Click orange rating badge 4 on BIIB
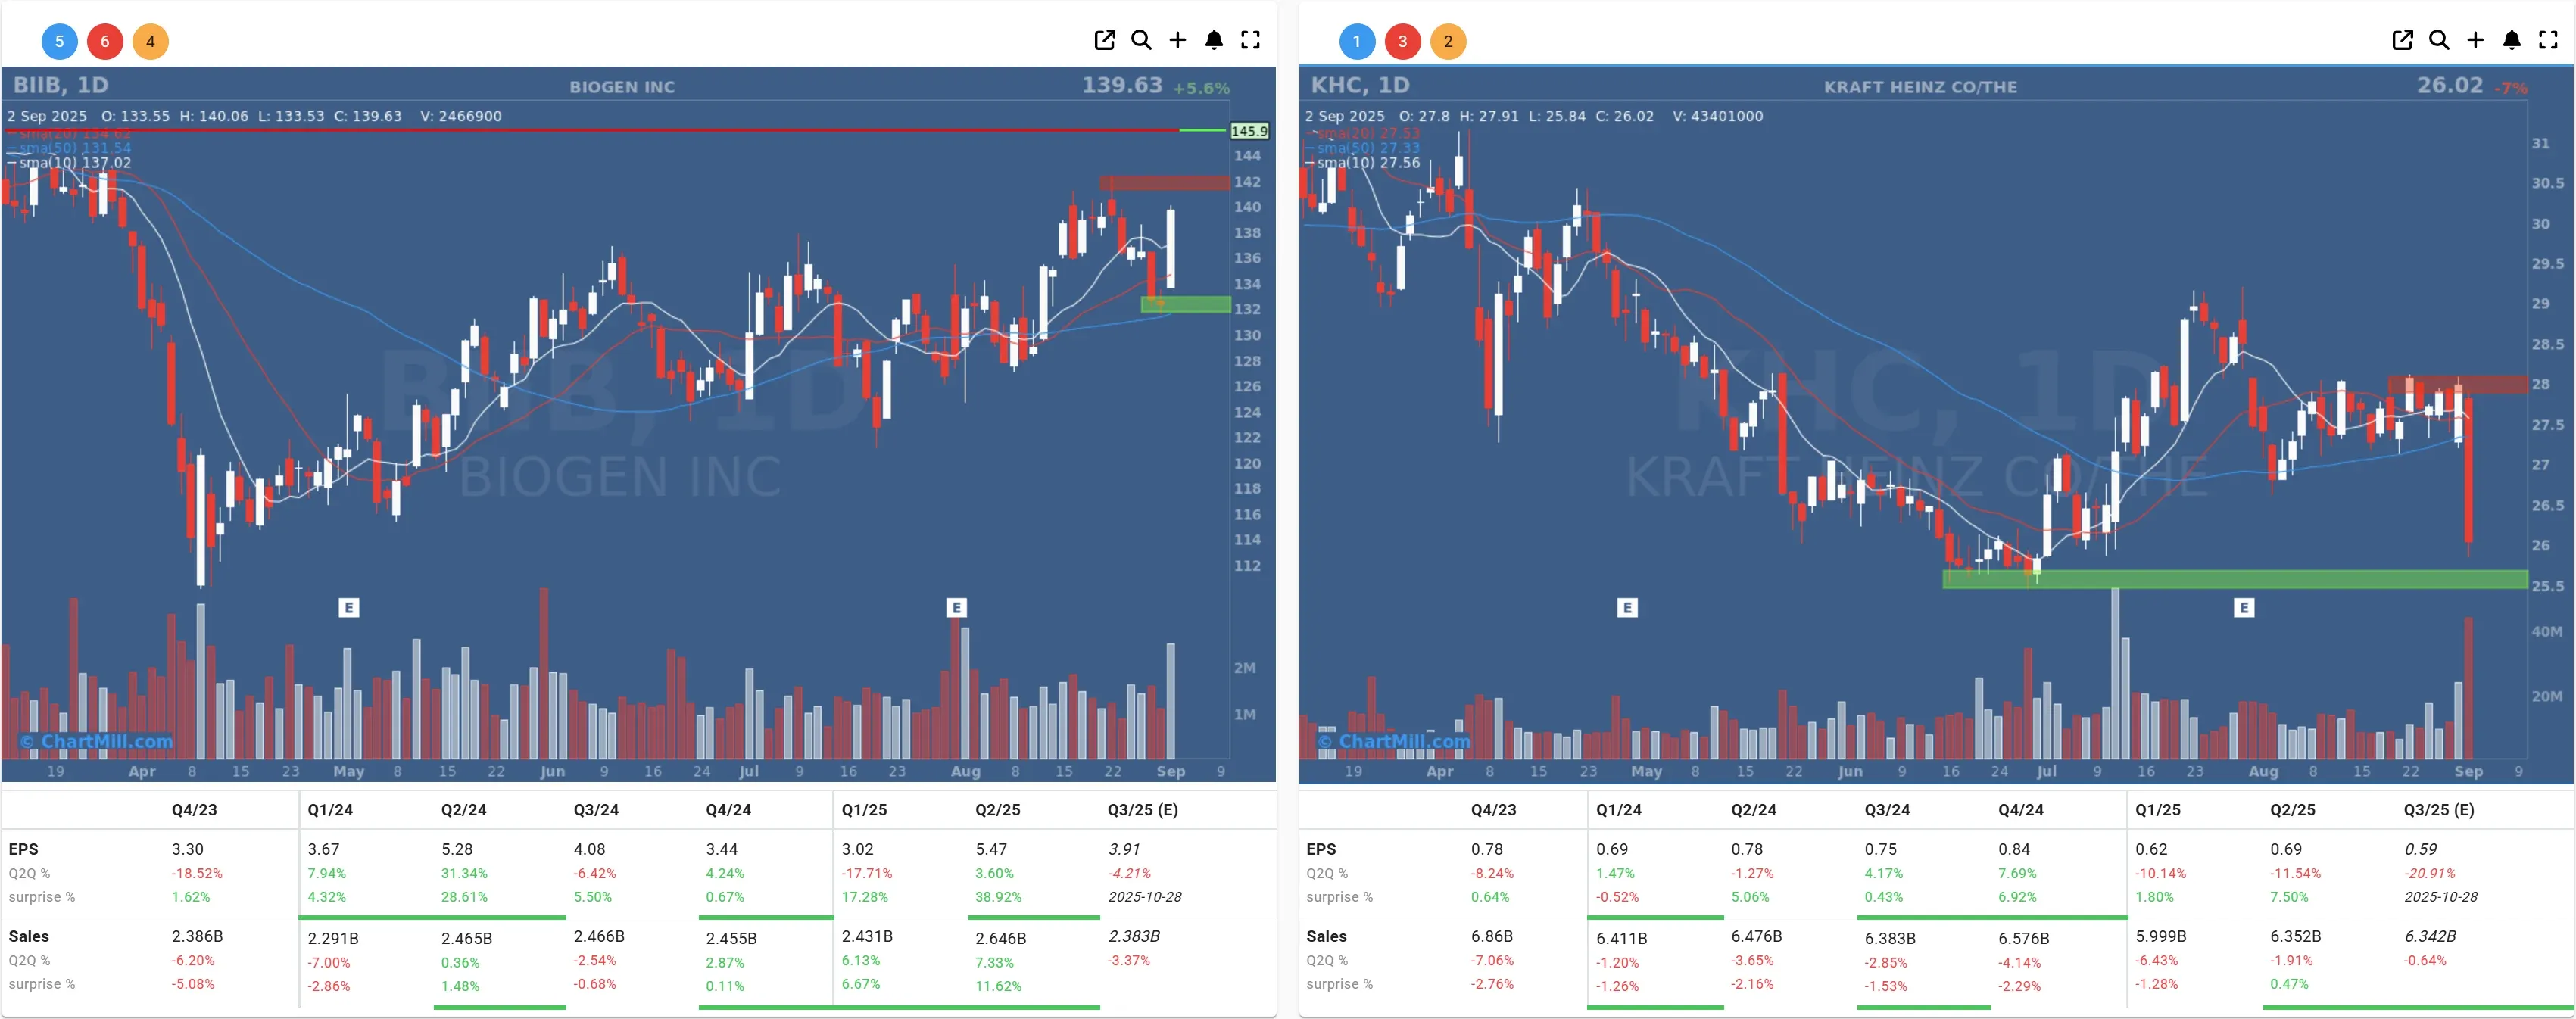The height and width of the screenshot is (1019, 2576). coord(151,41)
